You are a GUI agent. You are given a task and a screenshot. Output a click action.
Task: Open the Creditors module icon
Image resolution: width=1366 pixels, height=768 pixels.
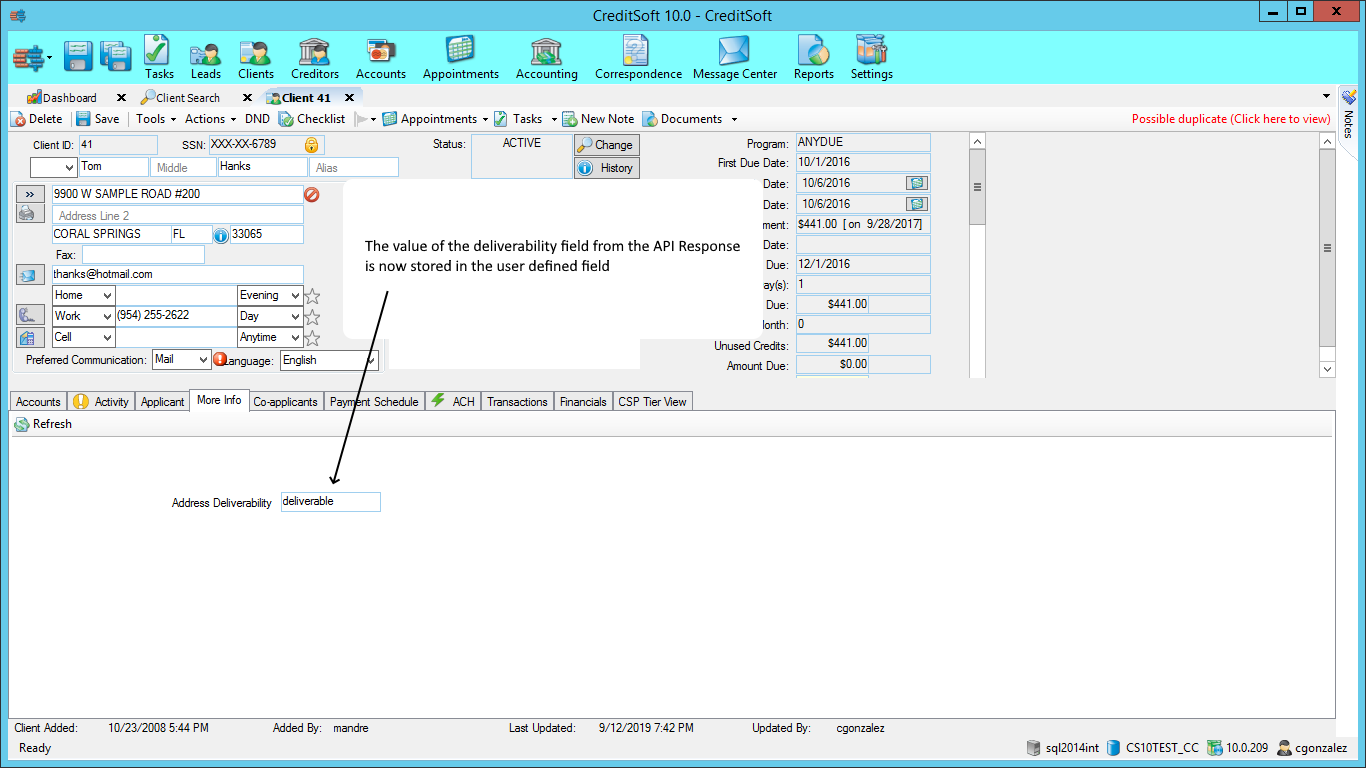pyautogui.click(x=315, y=59)
